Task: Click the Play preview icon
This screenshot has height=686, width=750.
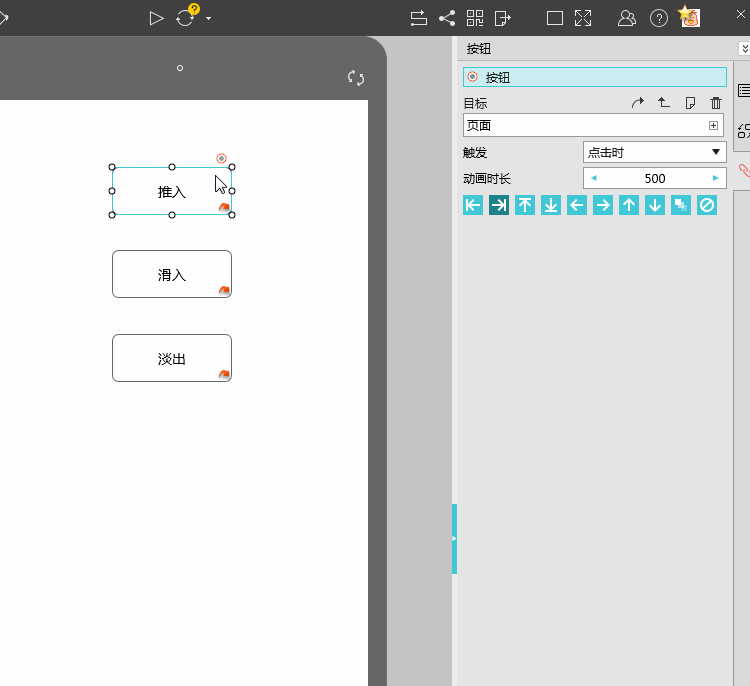Action: [156, 19]
